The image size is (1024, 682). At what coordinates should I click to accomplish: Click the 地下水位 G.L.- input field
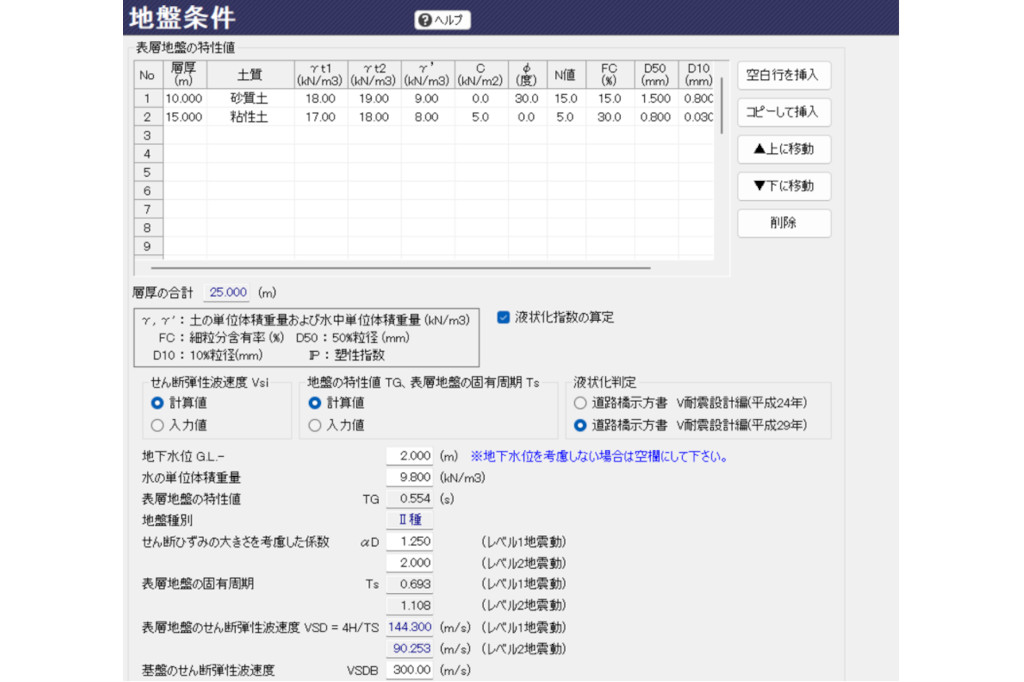coord(411,456)
